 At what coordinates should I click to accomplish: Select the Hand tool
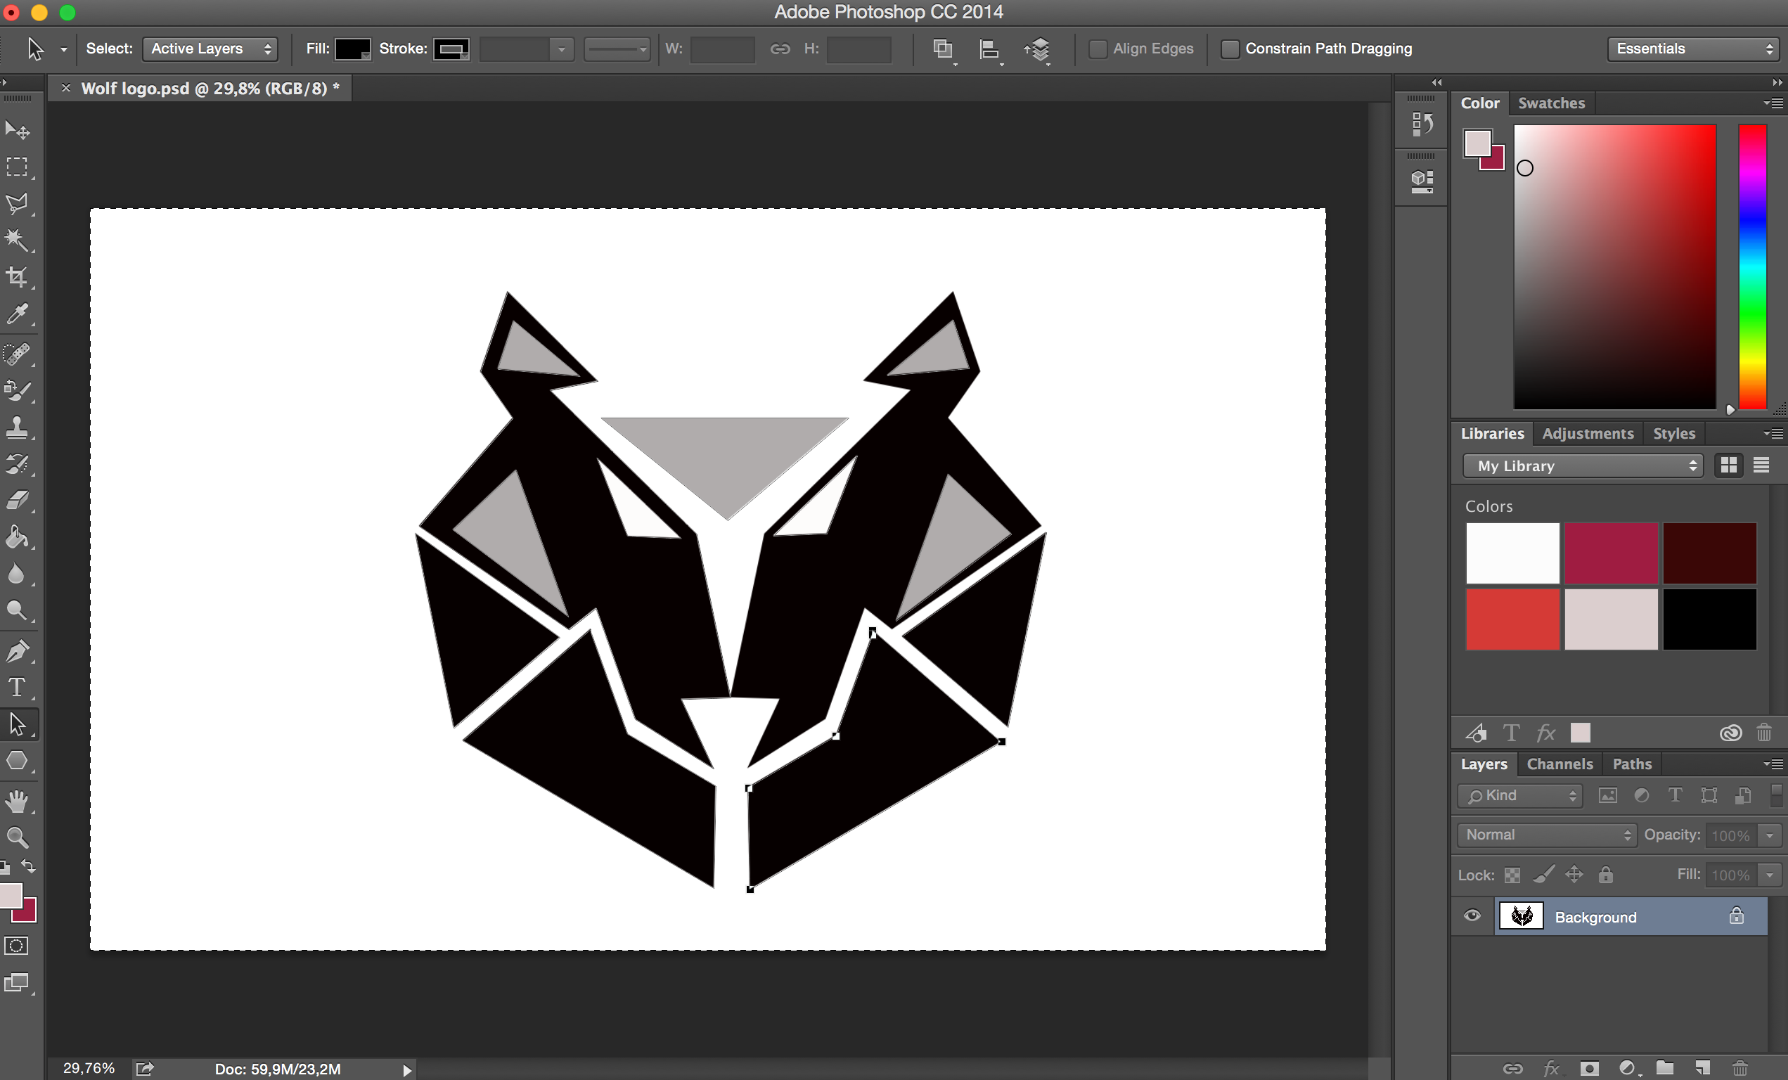[17, 801]
